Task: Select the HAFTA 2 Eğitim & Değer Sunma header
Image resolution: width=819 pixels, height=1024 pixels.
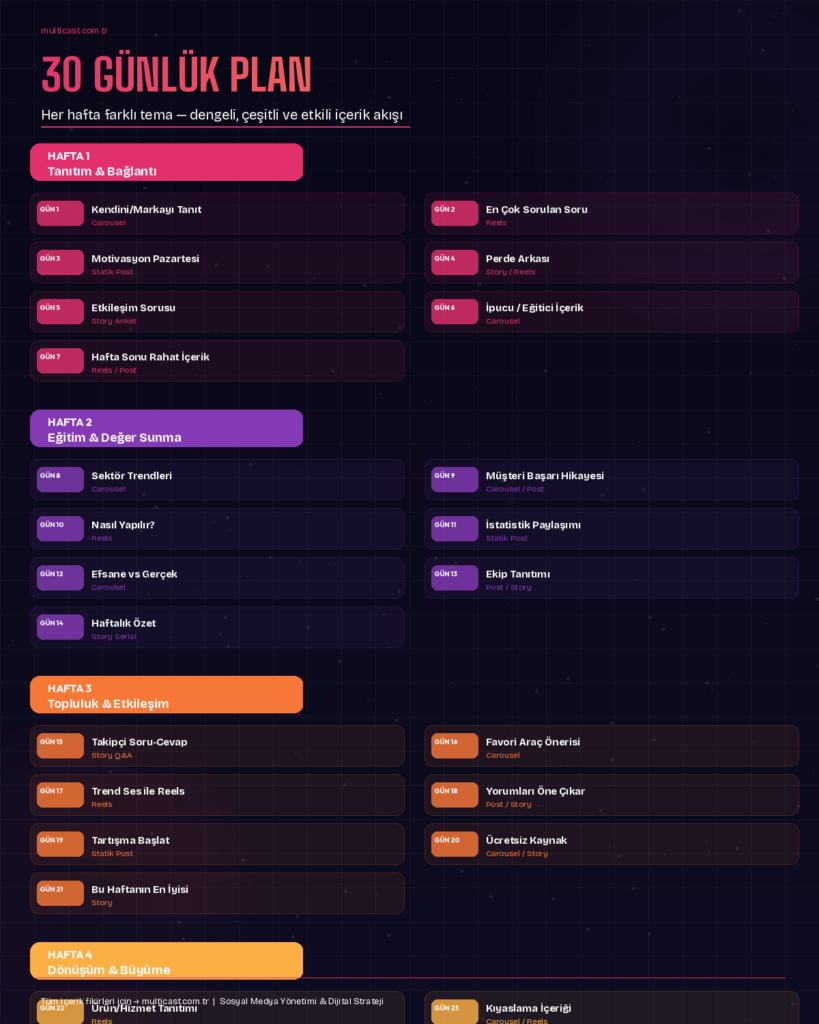Action: (x=166, y=428)
